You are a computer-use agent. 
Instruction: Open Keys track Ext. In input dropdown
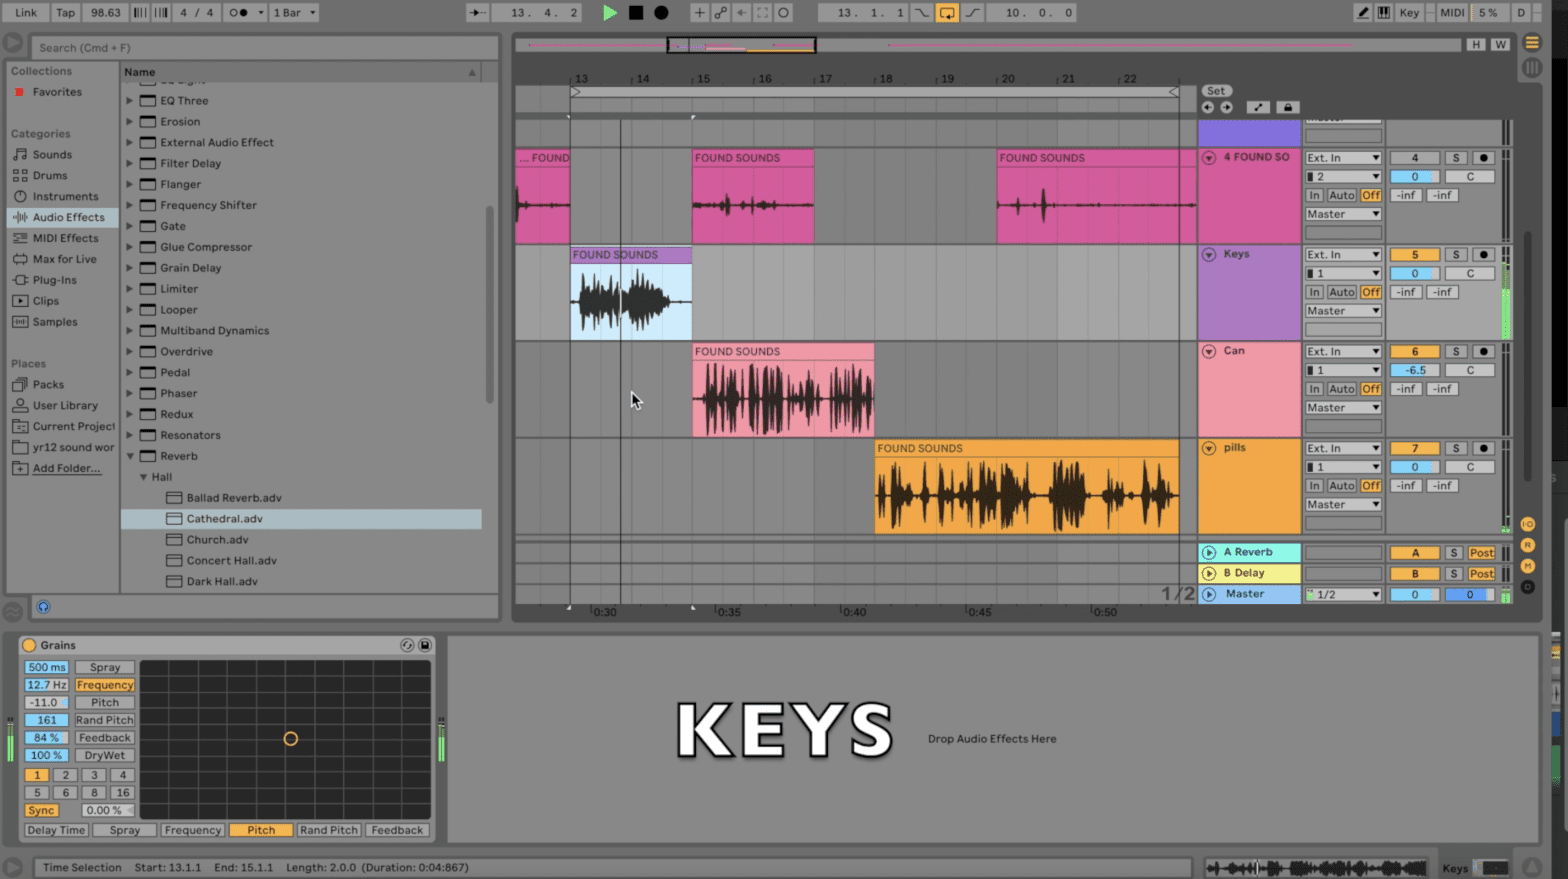click(1342, 255)
